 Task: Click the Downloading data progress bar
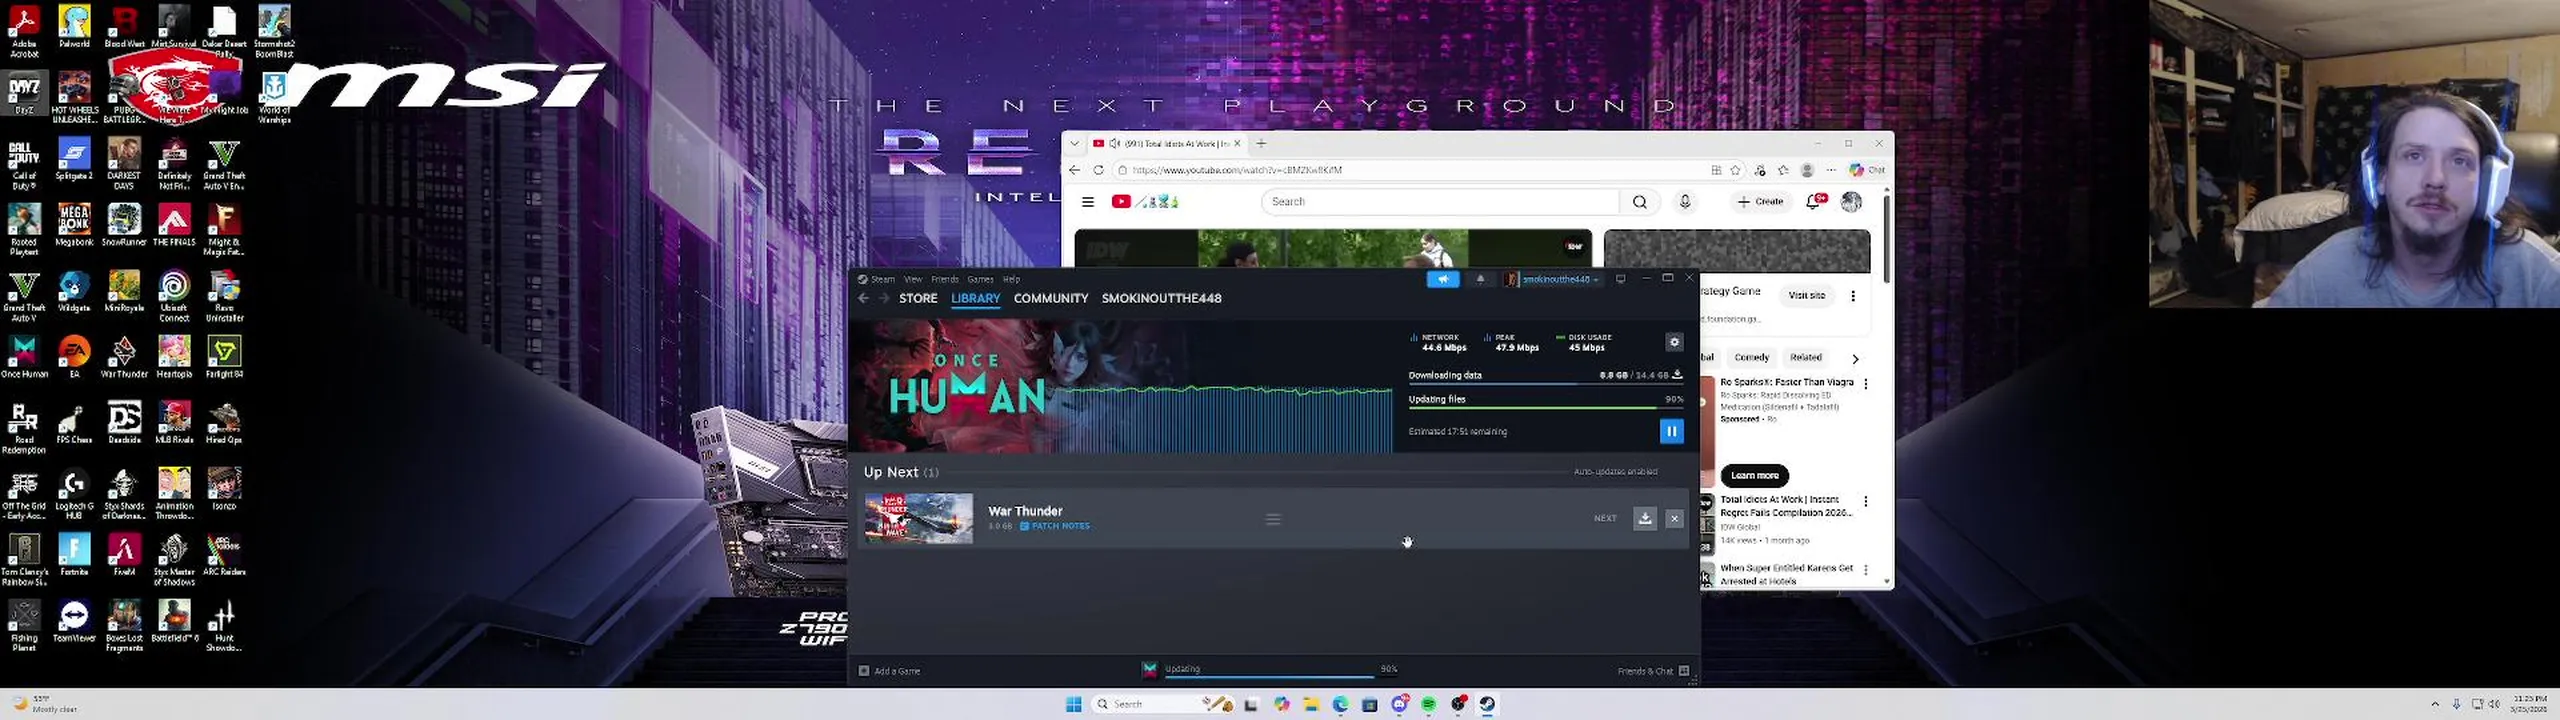(x=1545, y=384)
